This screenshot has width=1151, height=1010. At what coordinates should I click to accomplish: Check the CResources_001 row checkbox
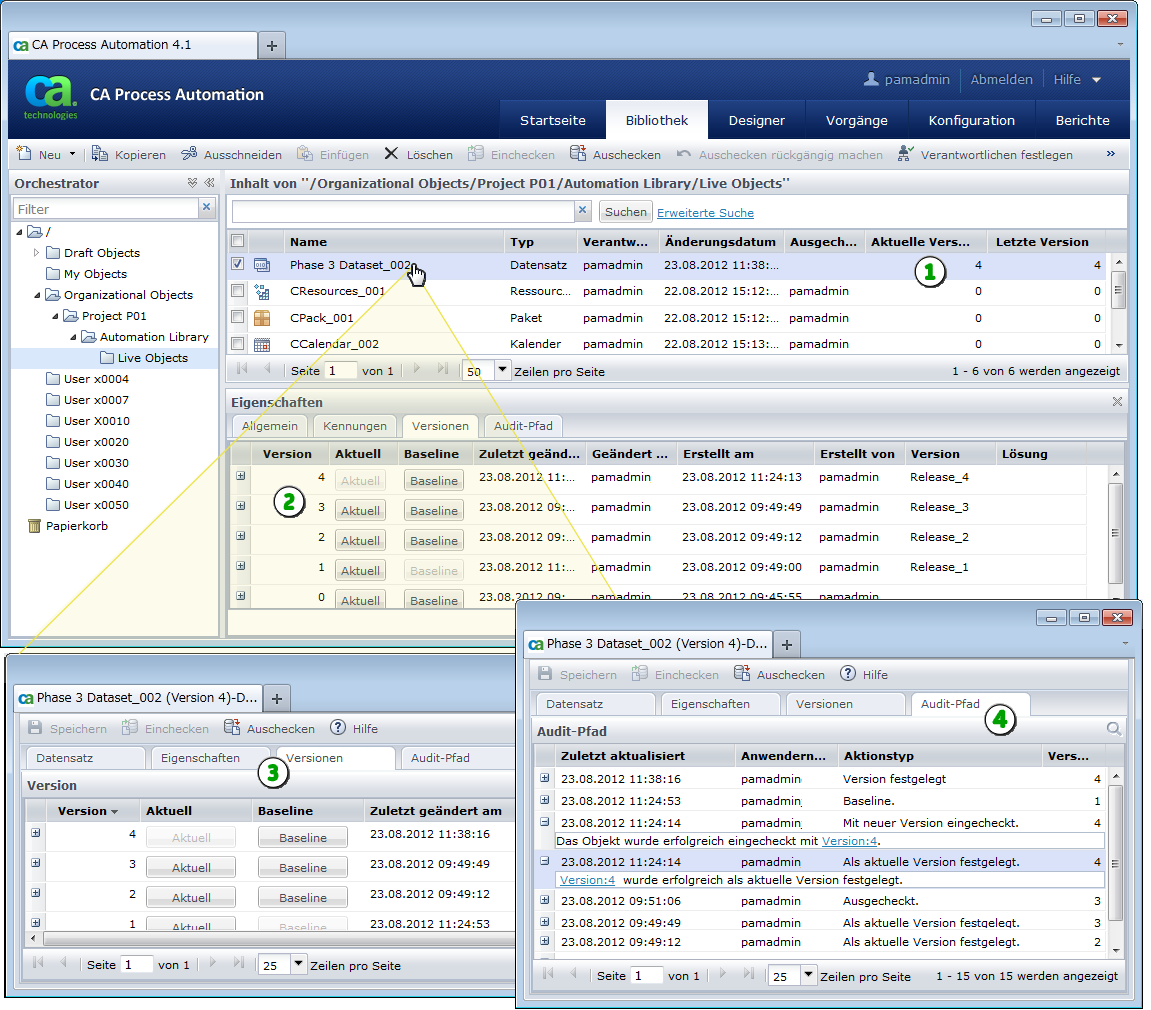point(237,291)
